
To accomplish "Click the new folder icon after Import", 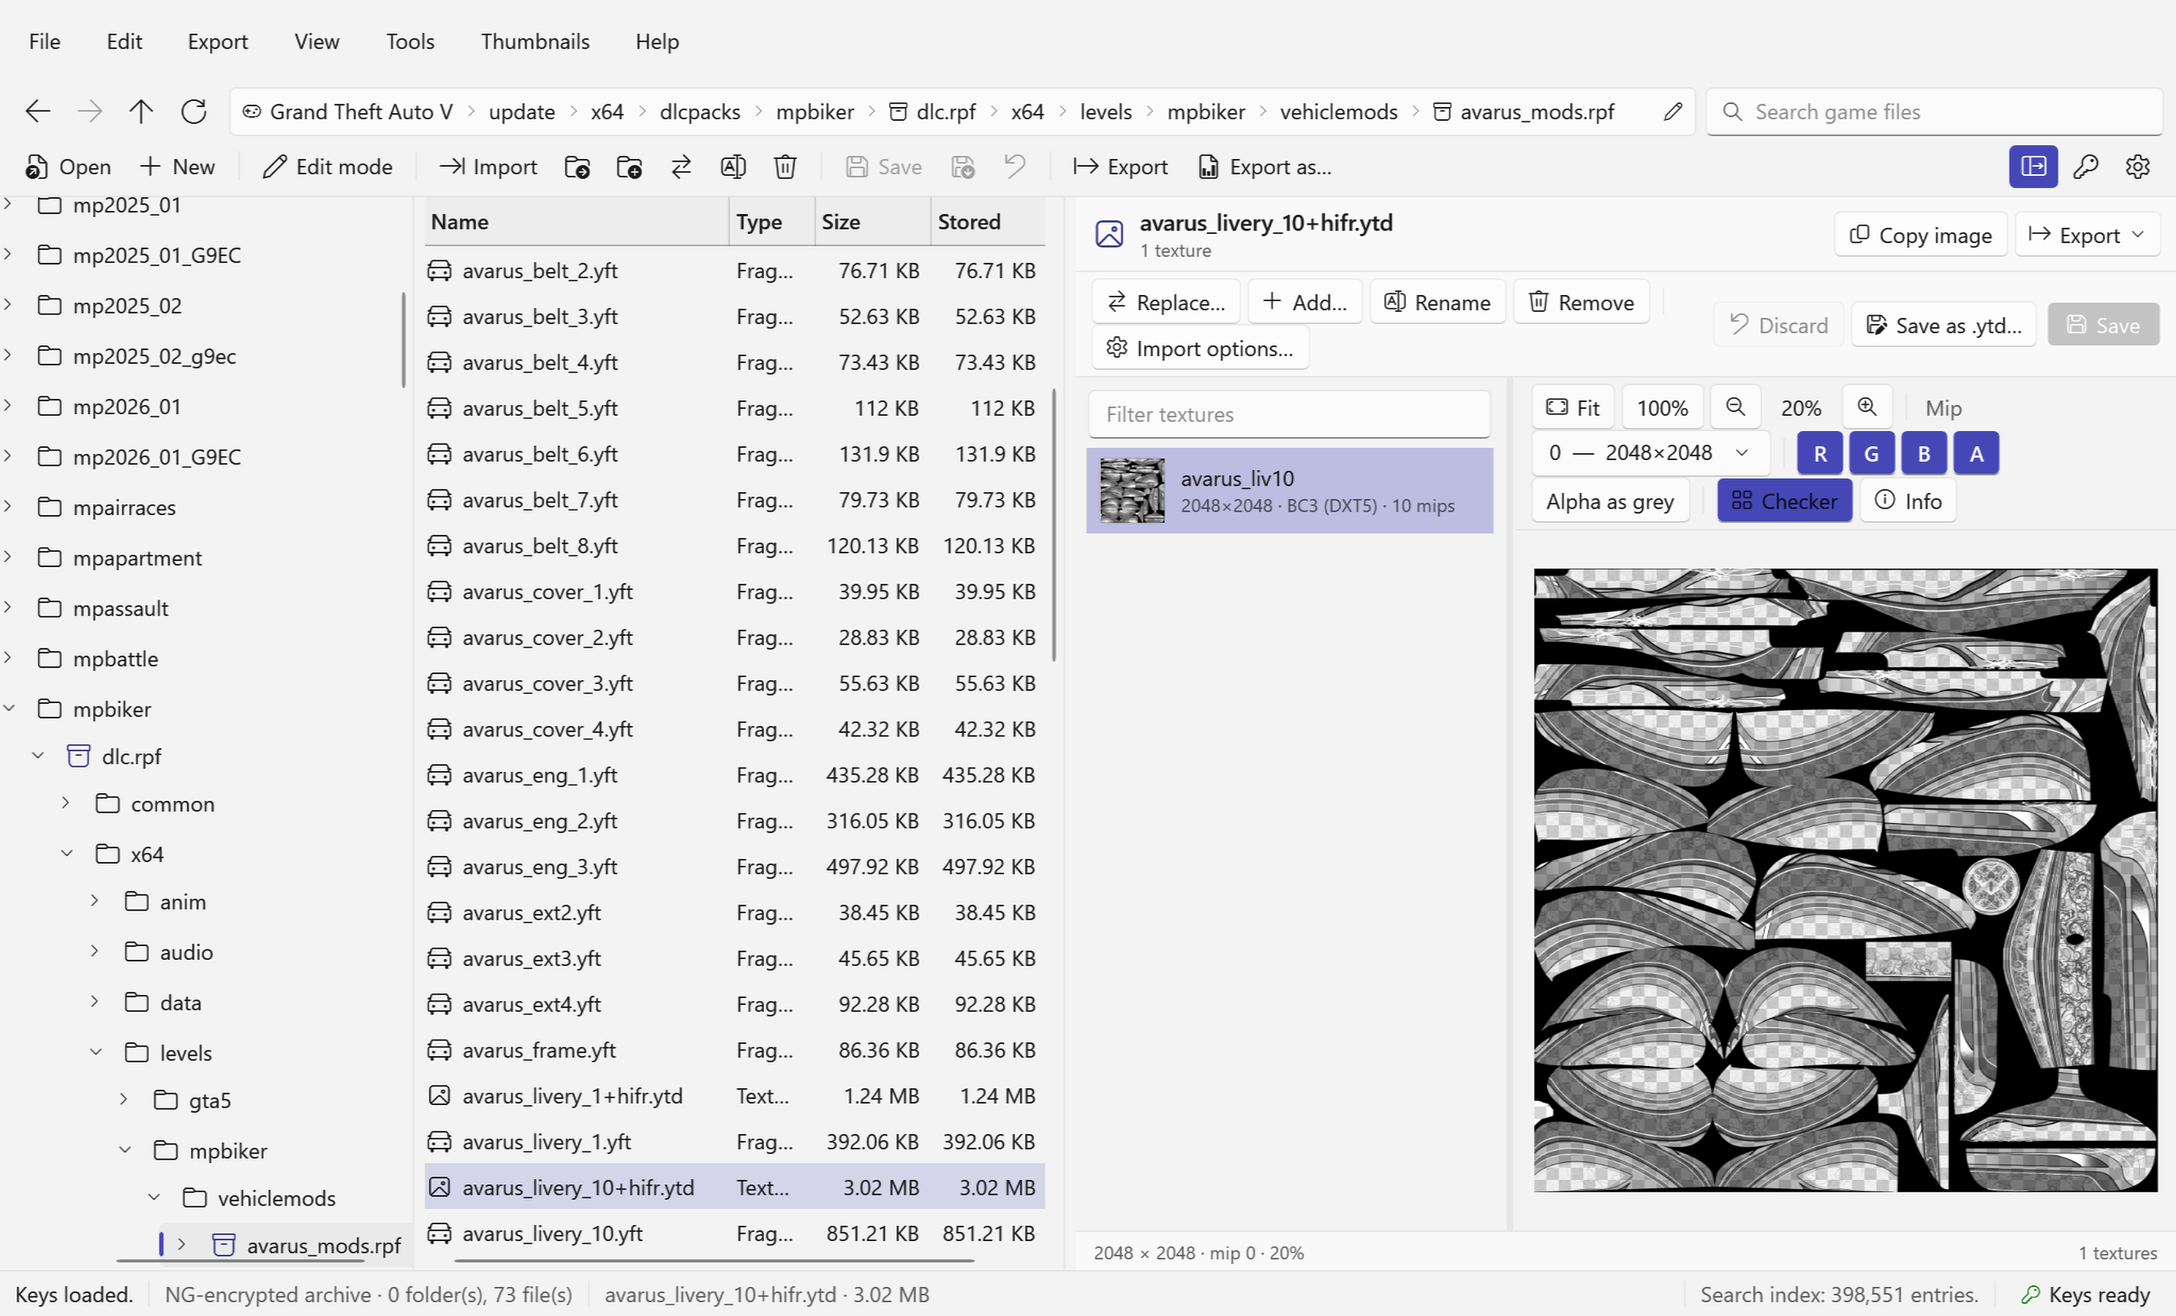I will coord(577,167).
